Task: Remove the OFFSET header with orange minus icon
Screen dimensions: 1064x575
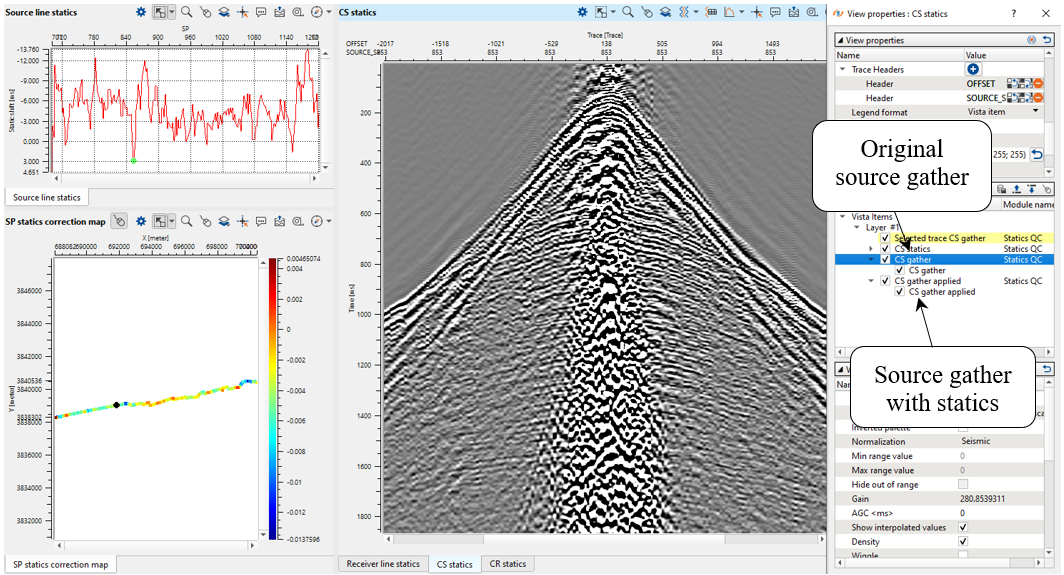Action: click(x=1038, y=84)
